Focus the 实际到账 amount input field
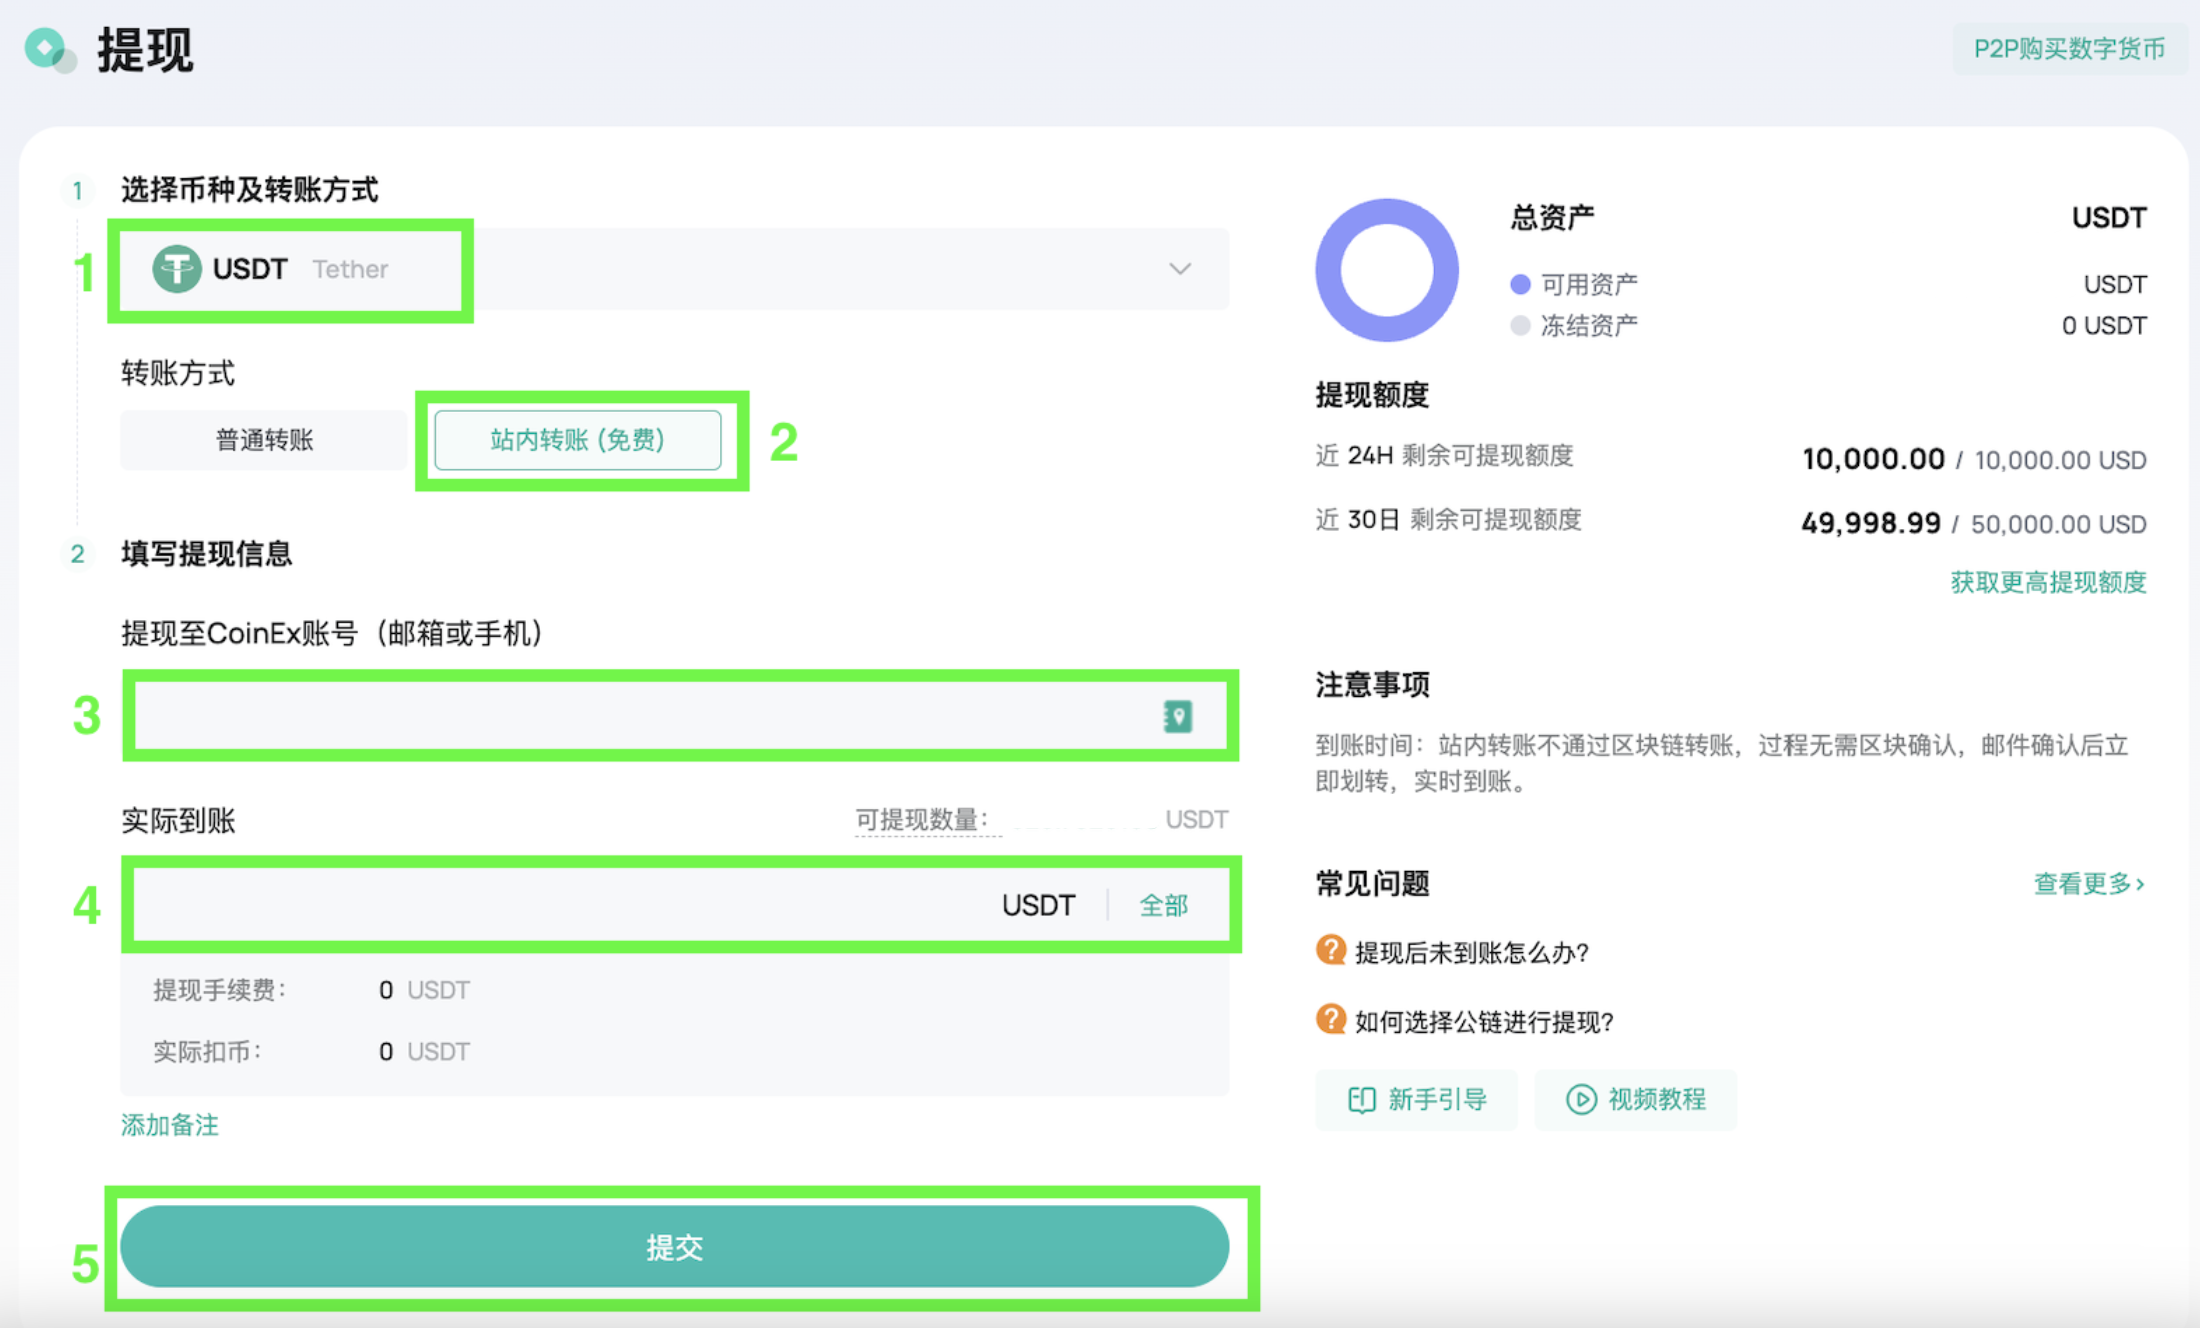The width and height of the screenshot is (2200, 1328). tap(560, 905)
